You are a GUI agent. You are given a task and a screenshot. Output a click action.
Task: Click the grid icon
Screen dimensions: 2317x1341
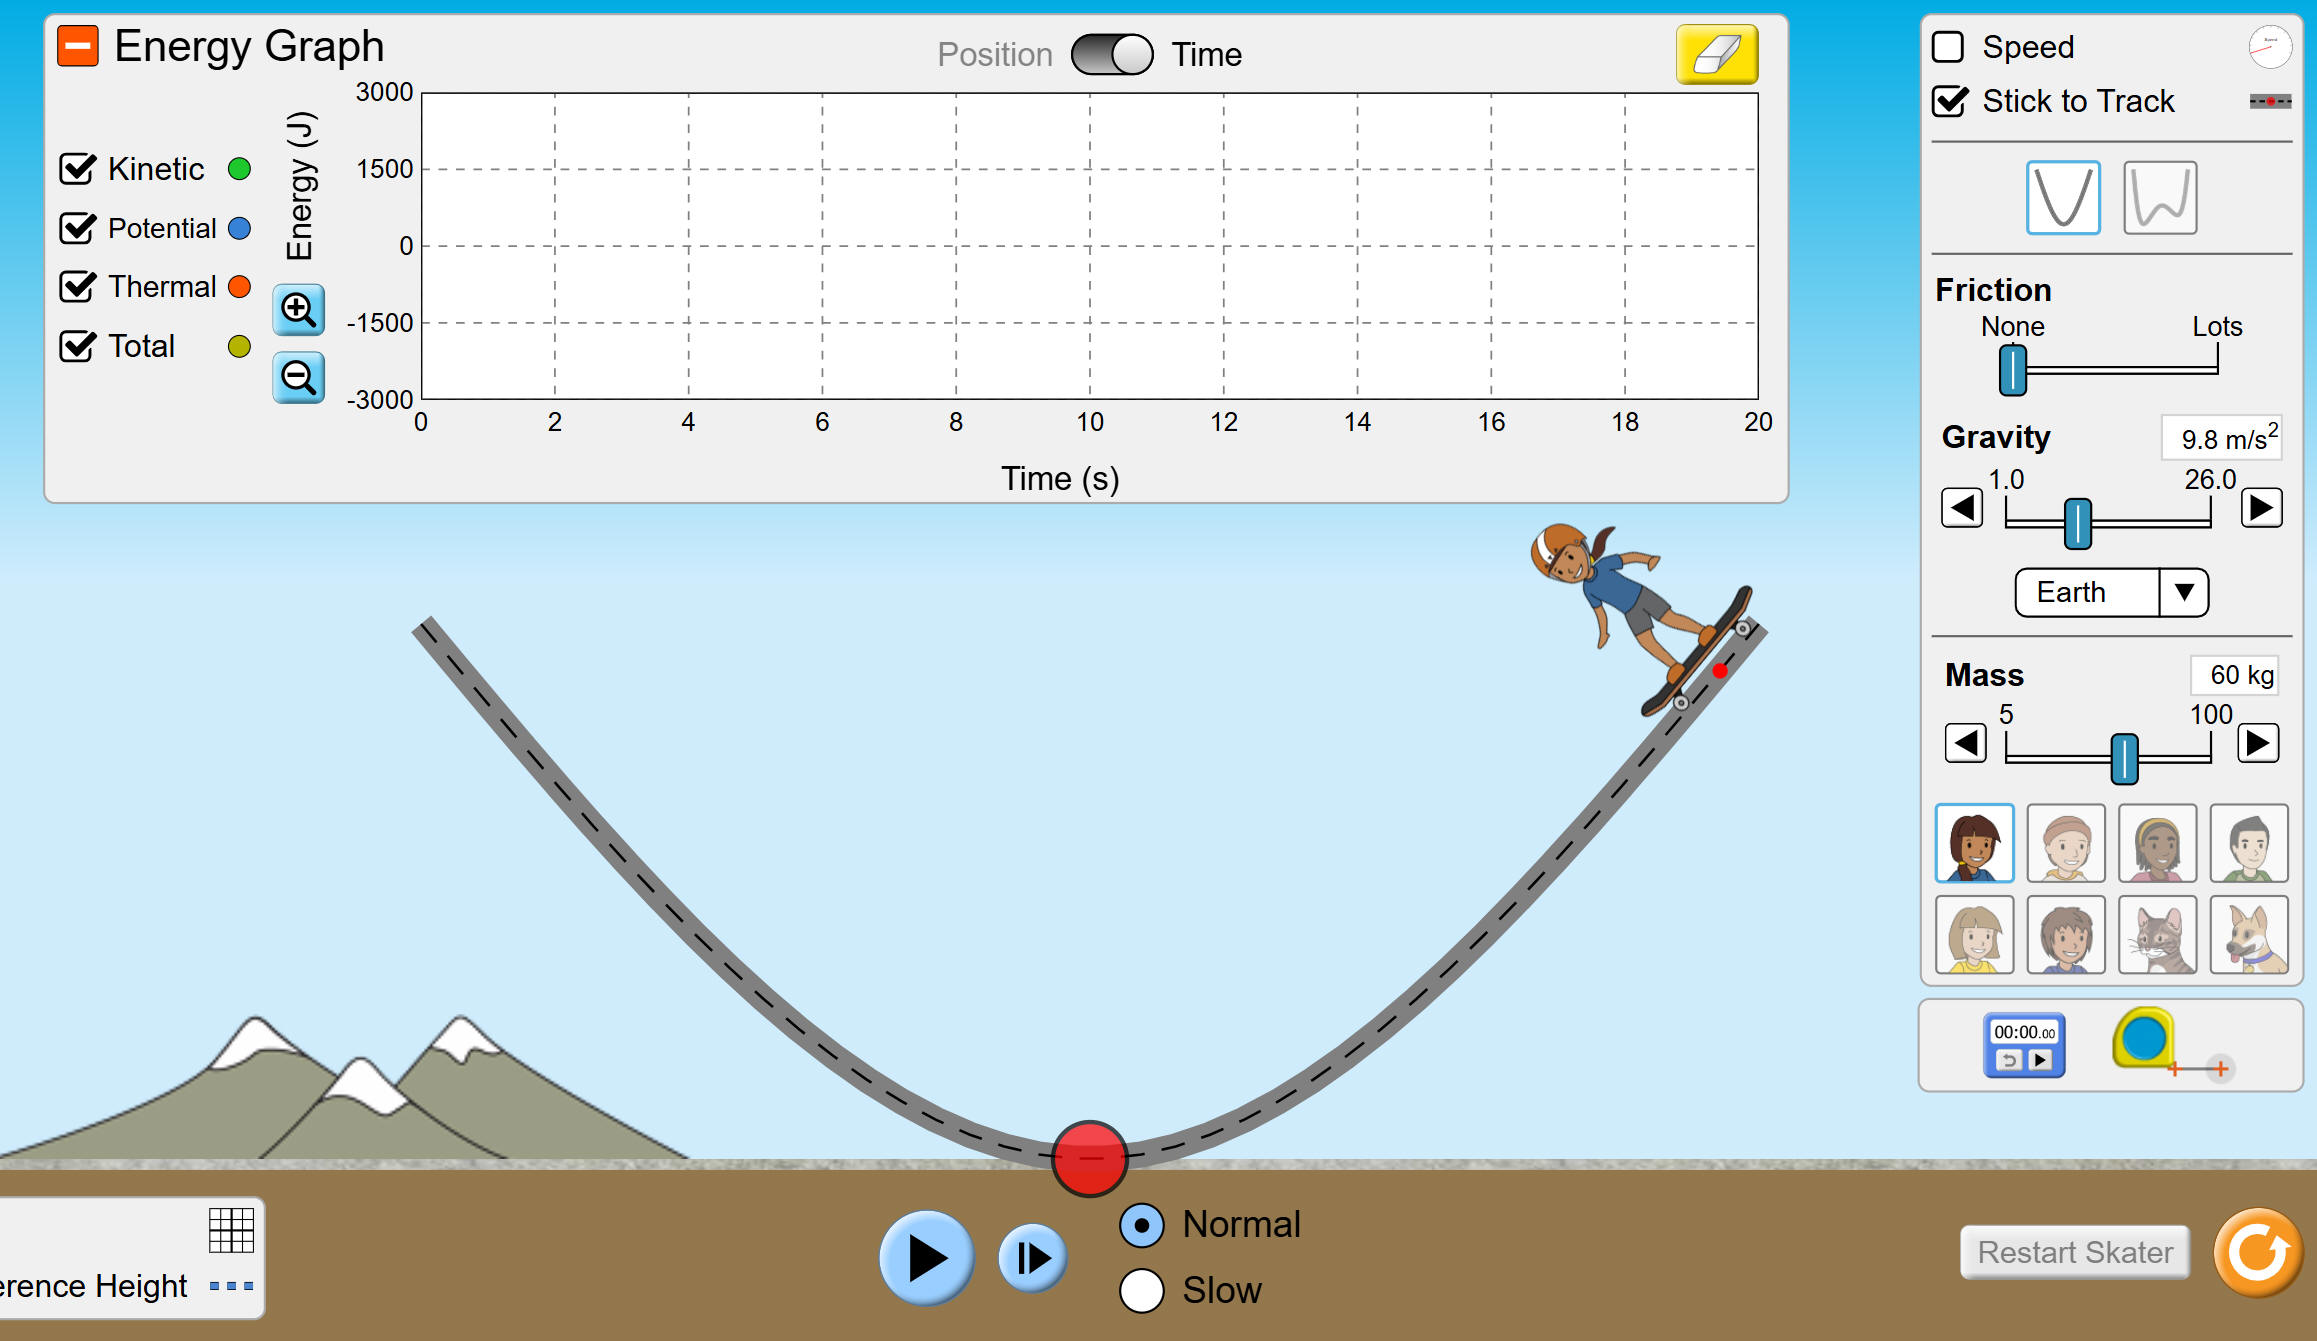231,1230
